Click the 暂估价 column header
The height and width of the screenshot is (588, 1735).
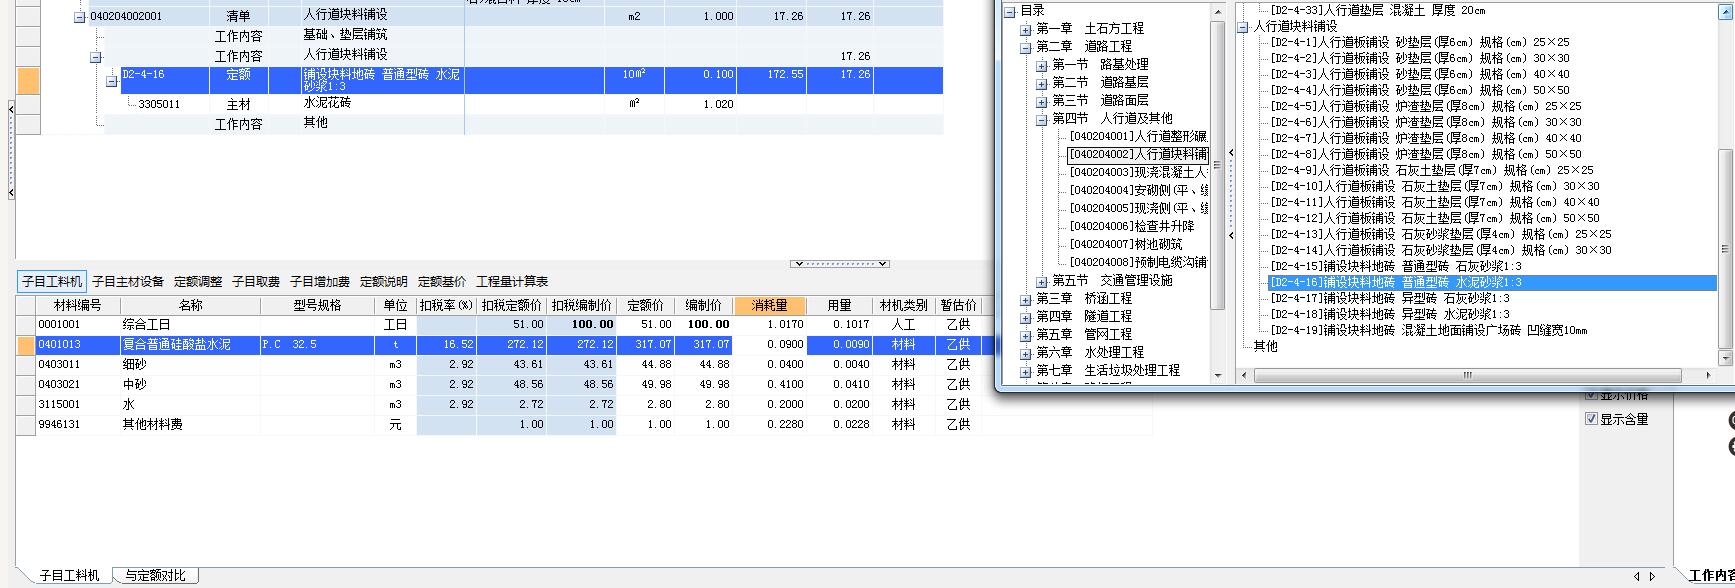point(958,306)
